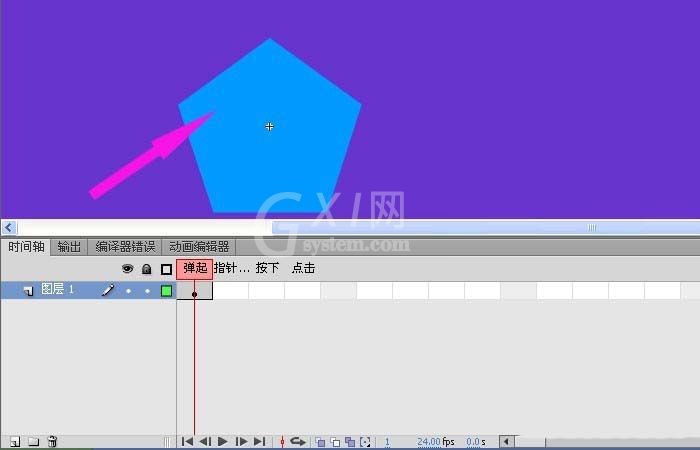Go to first frame

(188, 442)
